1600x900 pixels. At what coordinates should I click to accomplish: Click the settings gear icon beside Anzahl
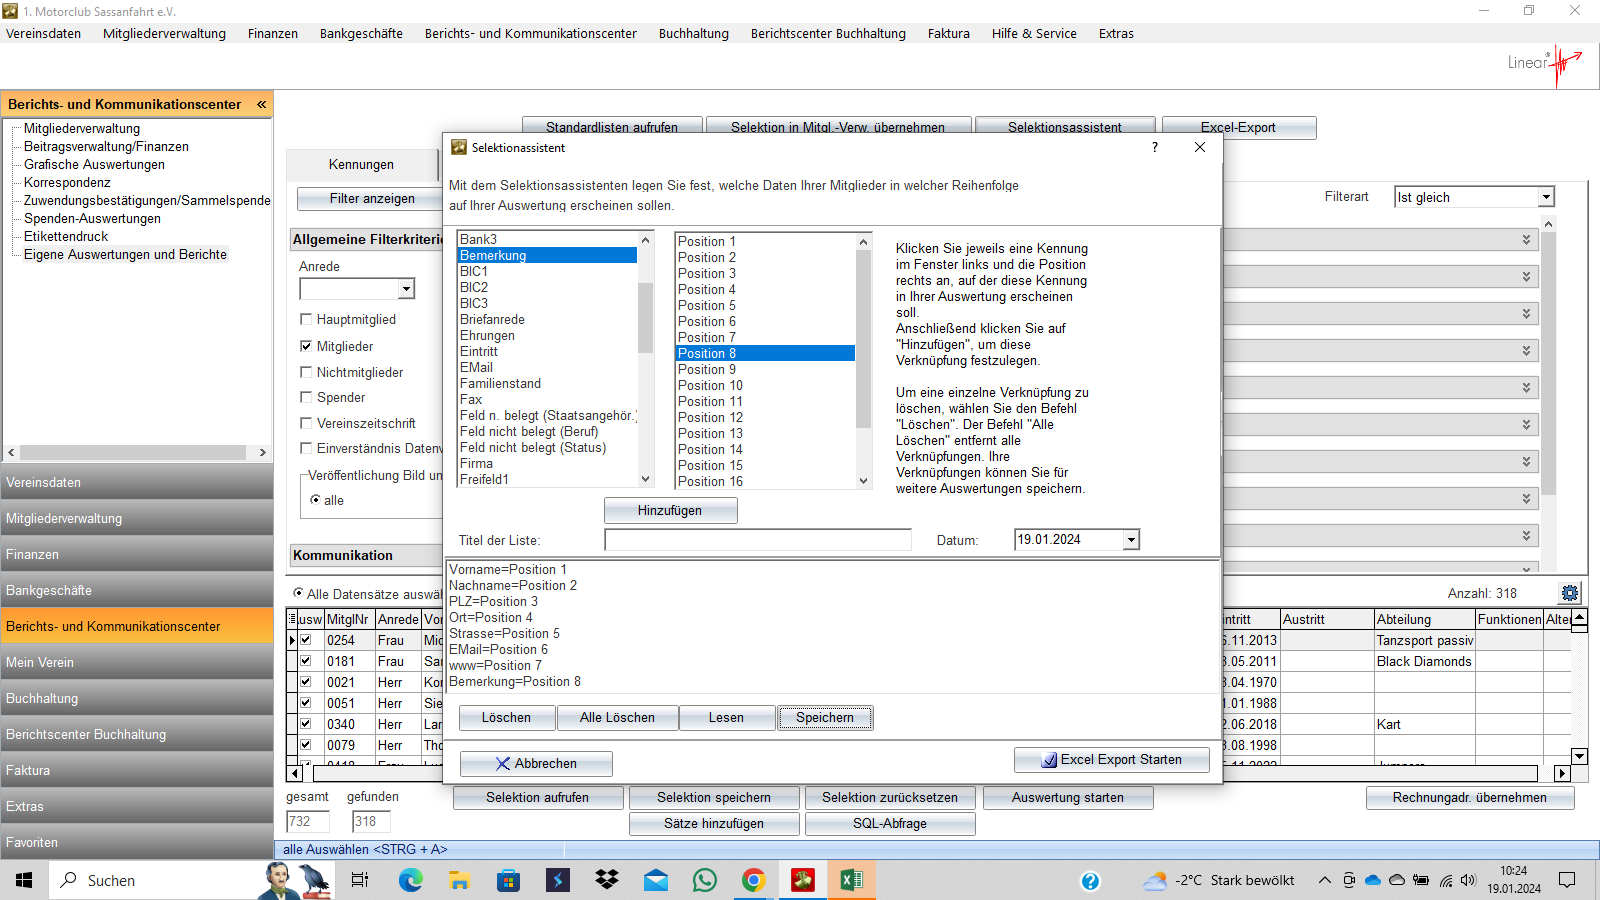(x=1569, y=593)
